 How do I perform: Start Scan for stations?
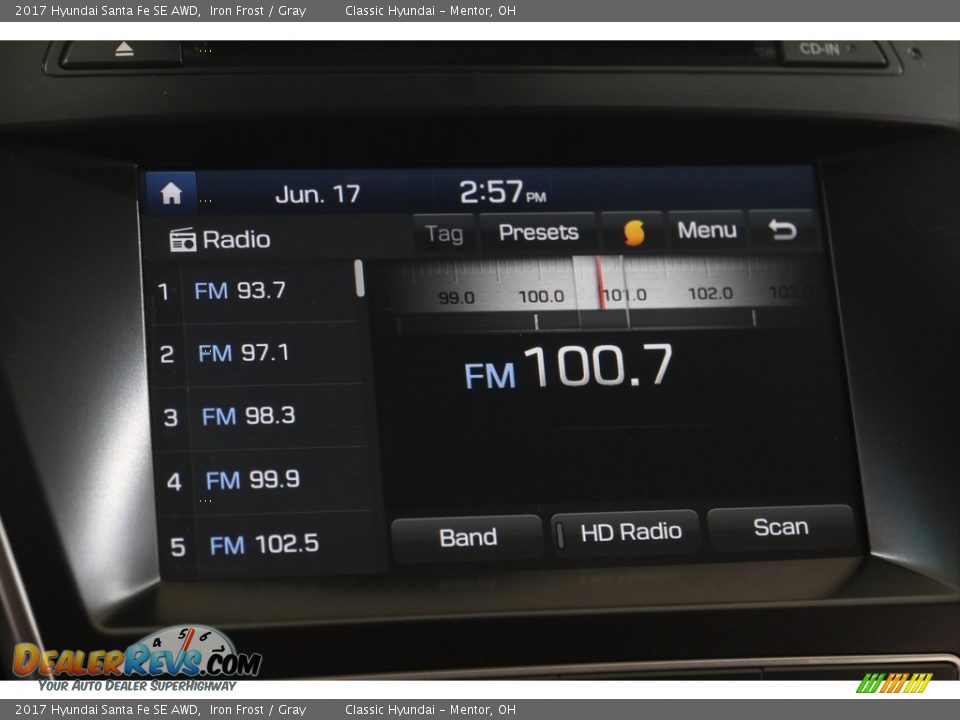[780, 528]
